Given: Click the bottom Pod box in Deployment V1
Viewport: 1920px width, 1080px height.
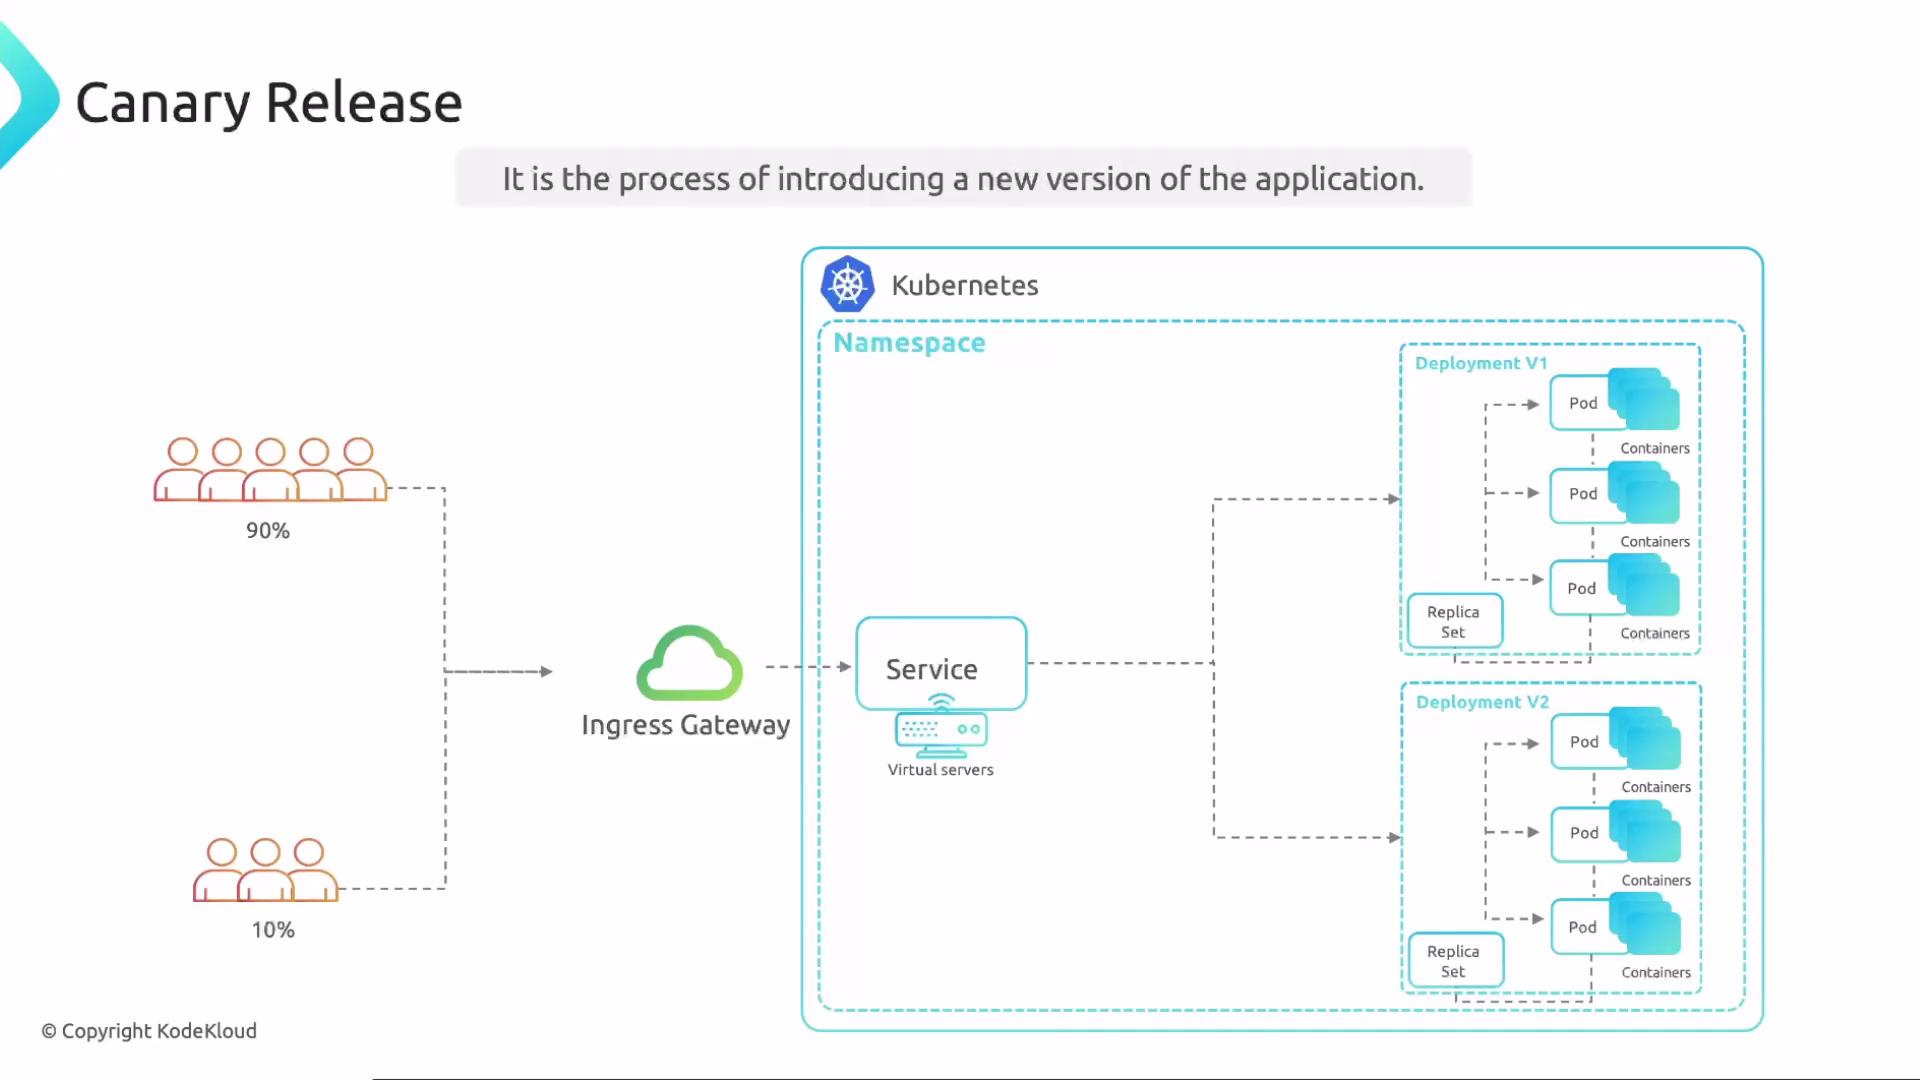Looking at the screenshot, I should pos(1582,588).
